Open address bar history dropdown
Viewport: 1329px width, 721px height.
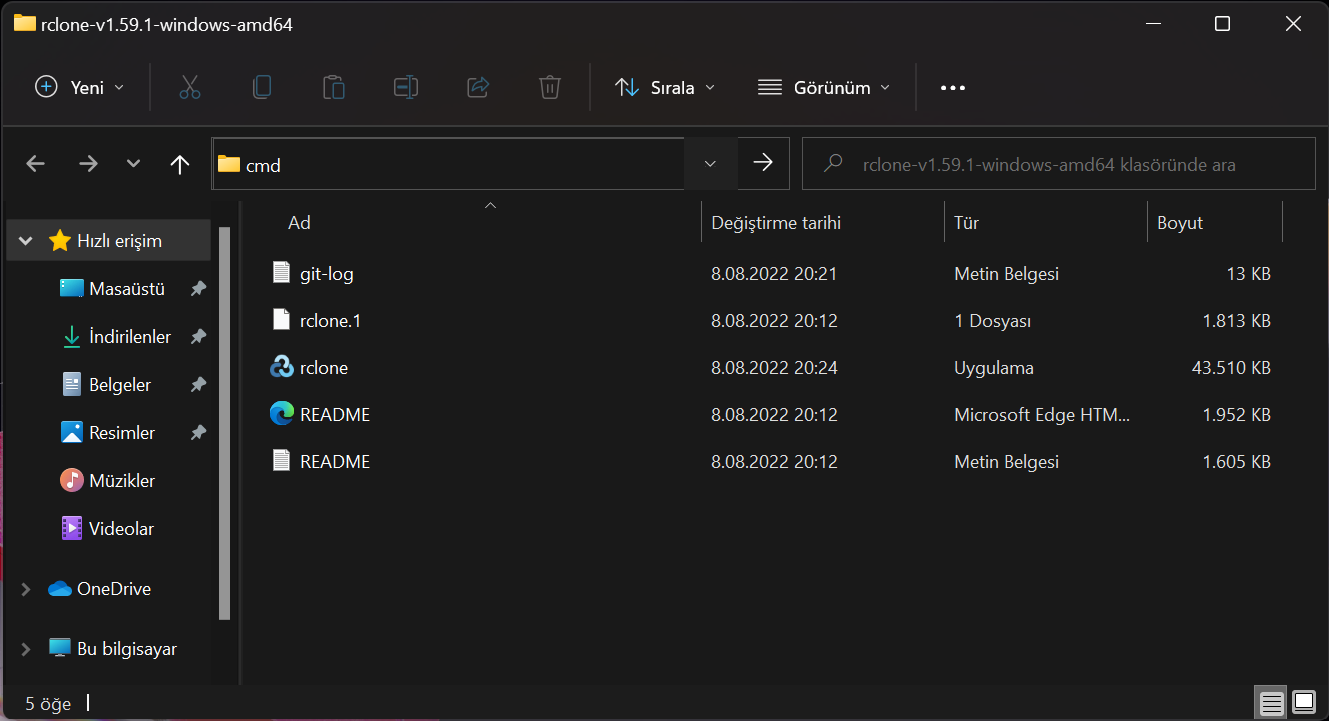[x=710, y=163]
